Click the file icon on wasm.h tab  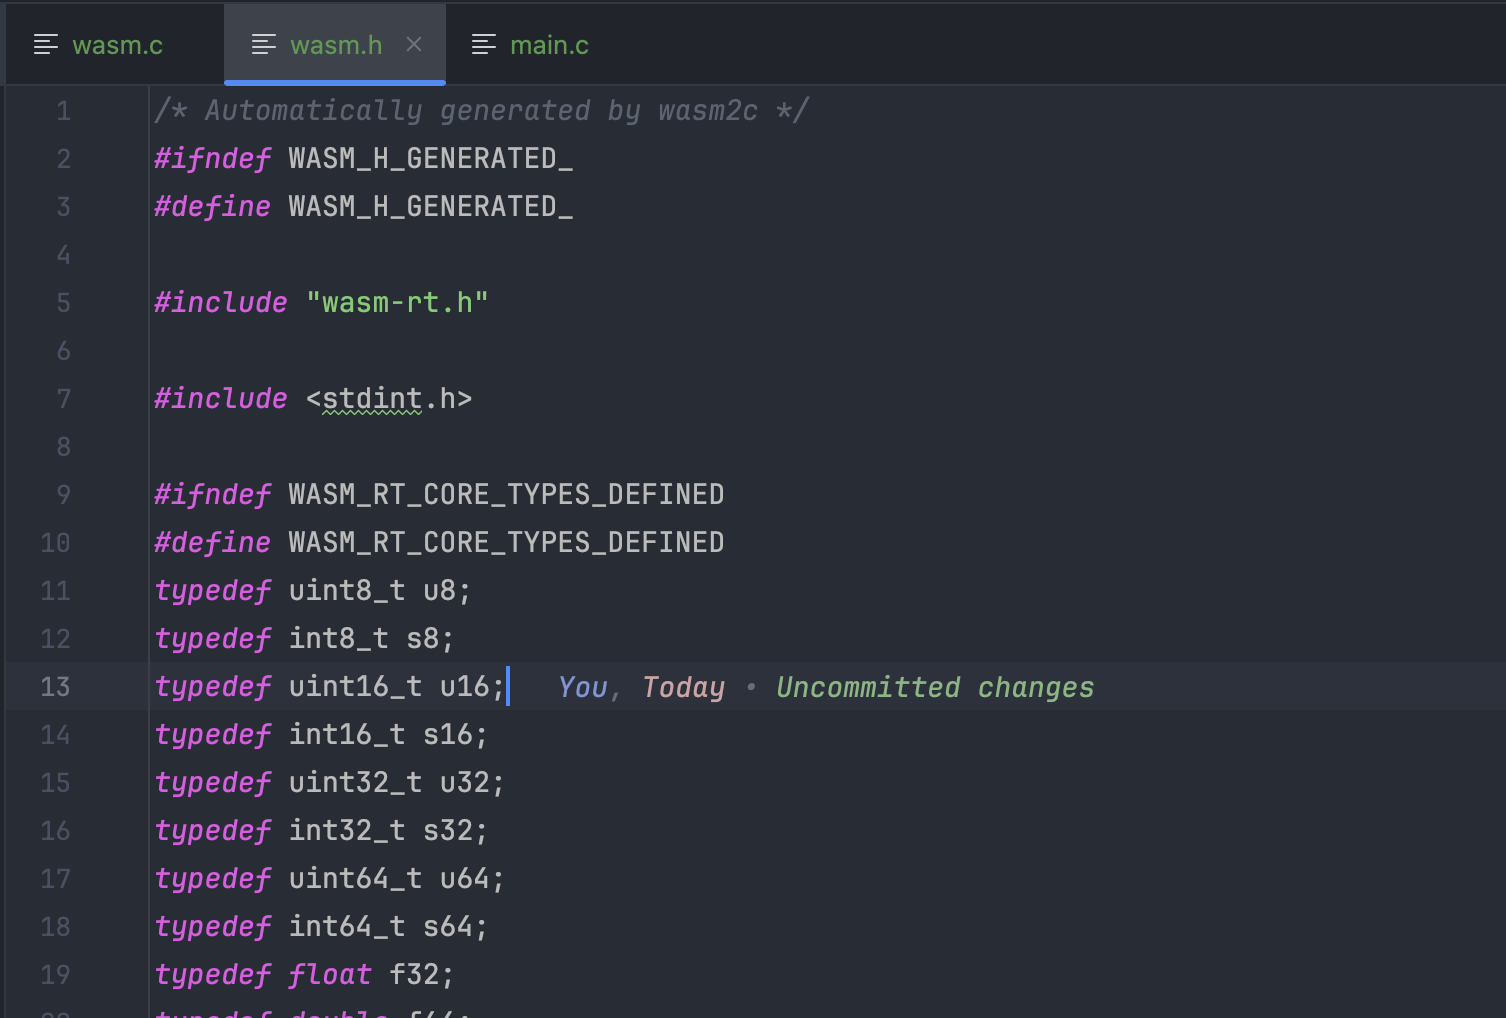264,44
